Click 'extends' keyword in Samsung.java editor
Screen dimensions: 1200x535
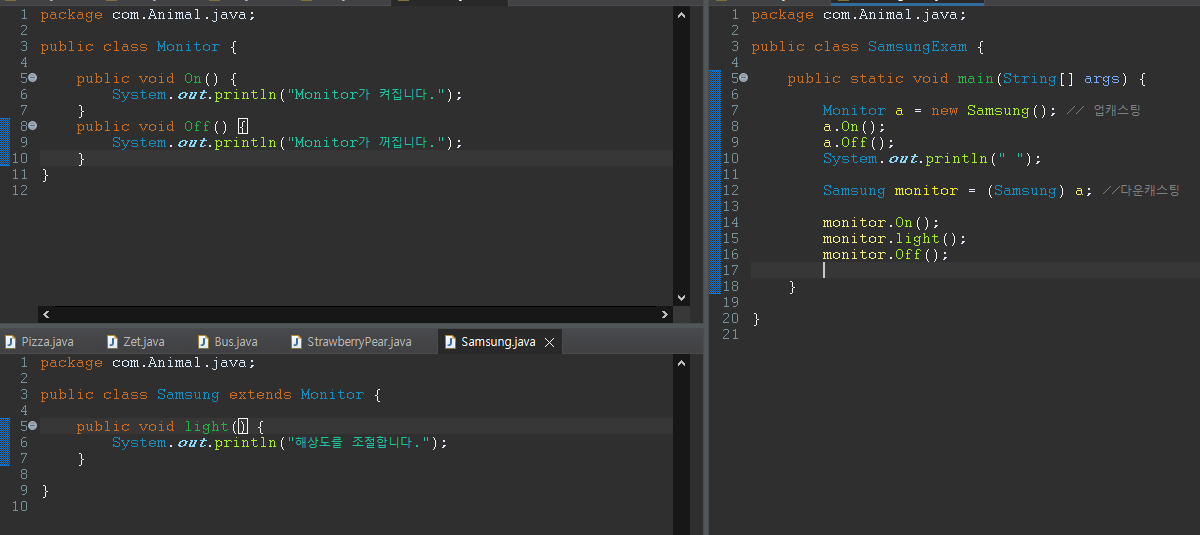pyautogui.click(x=260, y=395)
